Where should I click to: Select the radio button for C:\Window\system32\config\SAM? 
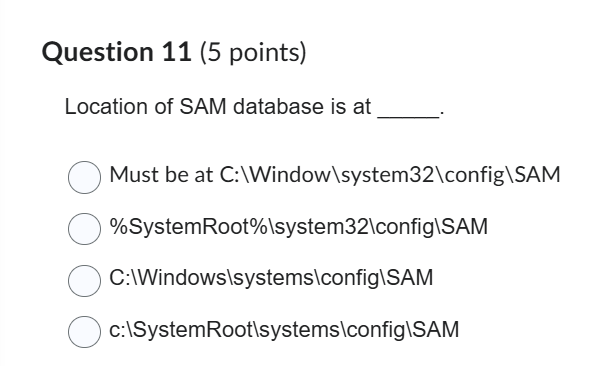pyautogui.click(x=84, y=177)
